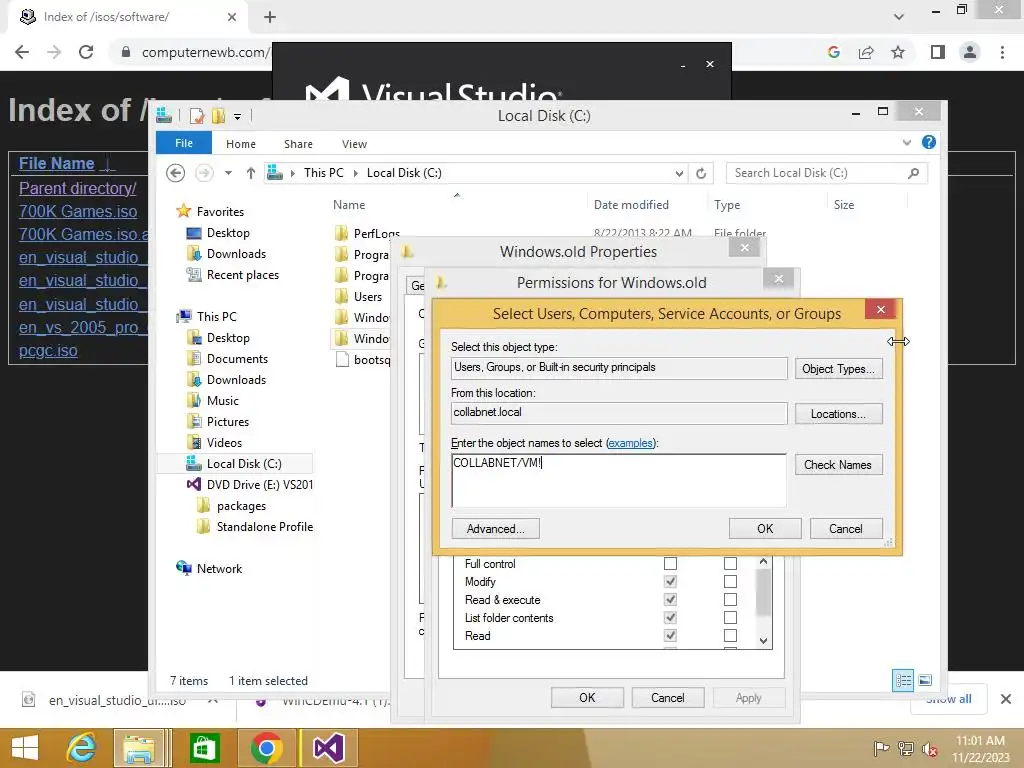Cancel the Select Users dialog

(846, 529)
